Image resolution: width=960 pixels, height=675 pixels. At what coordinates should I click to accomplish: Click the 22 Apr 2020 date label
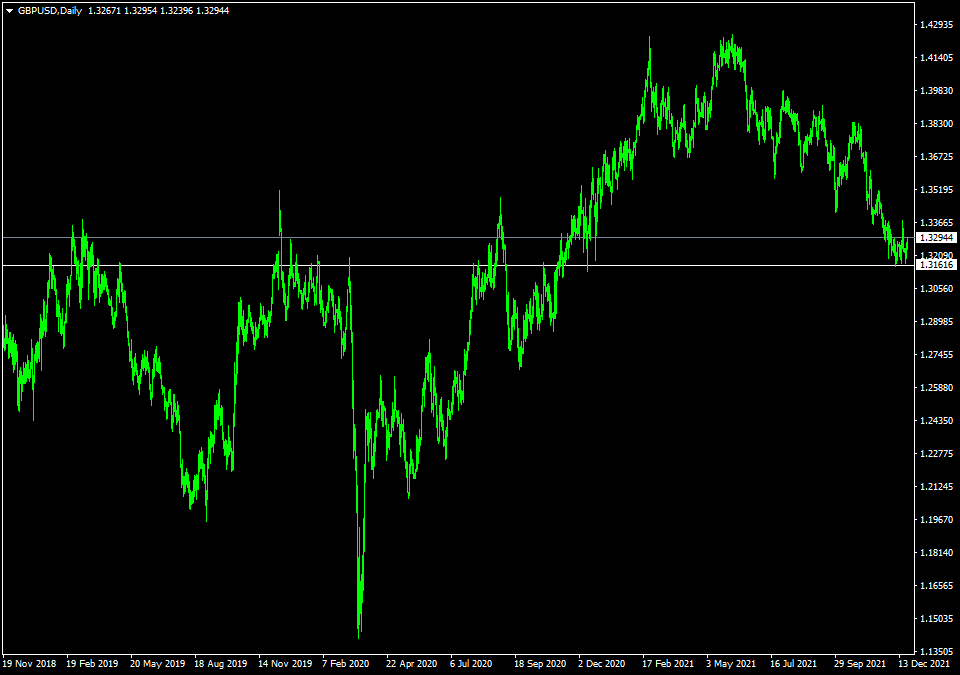411,664
